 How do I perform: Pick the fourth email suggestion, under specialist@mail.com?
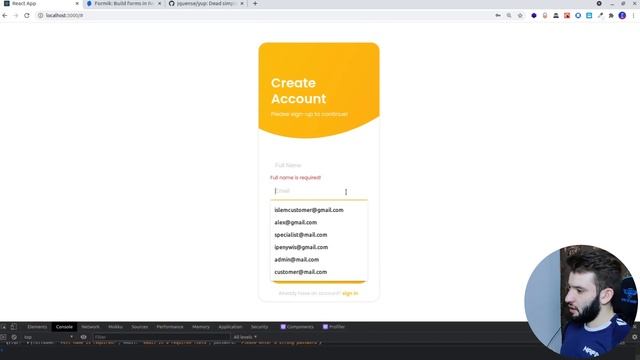tap(319, 247)
